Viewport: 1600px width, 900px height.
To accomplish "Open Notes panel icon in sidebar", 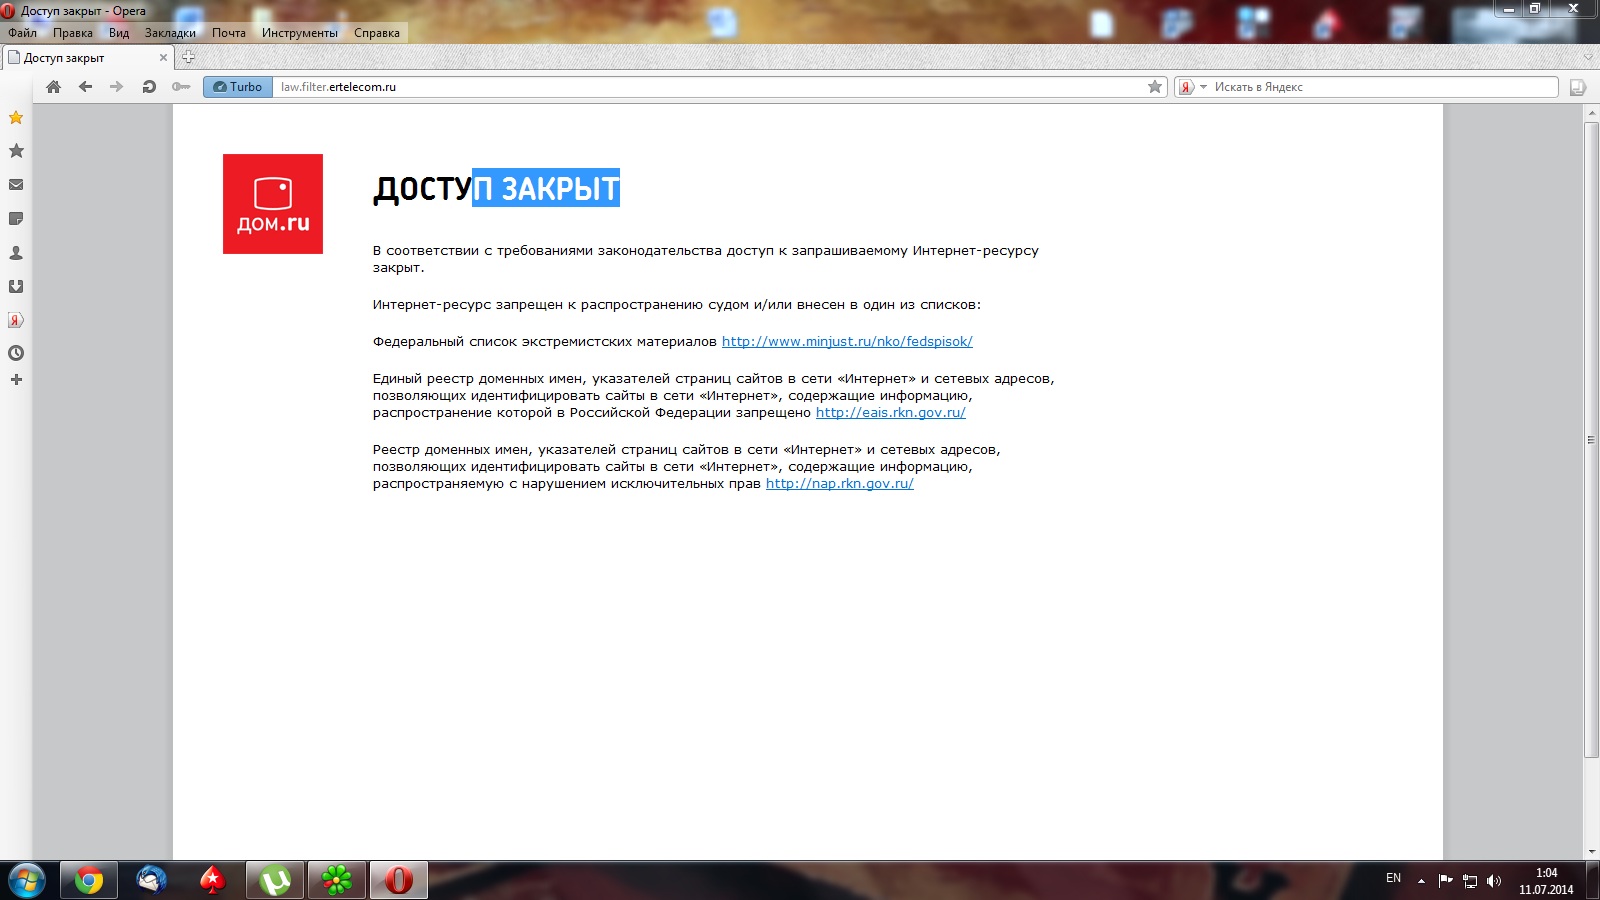I will point(16,219).
